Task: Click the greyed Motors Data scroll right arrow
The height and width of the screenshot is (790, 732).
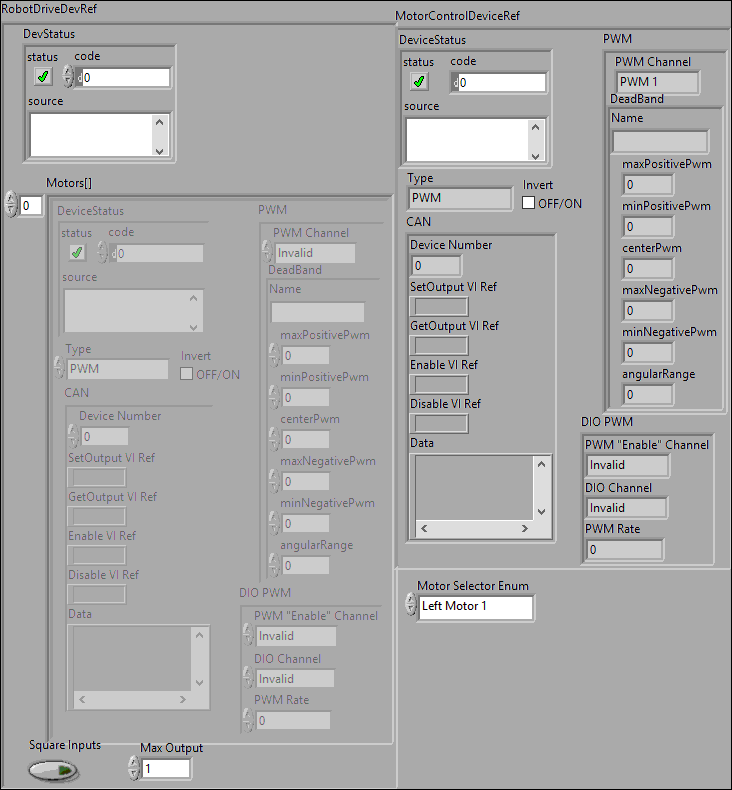Action: 183,699
